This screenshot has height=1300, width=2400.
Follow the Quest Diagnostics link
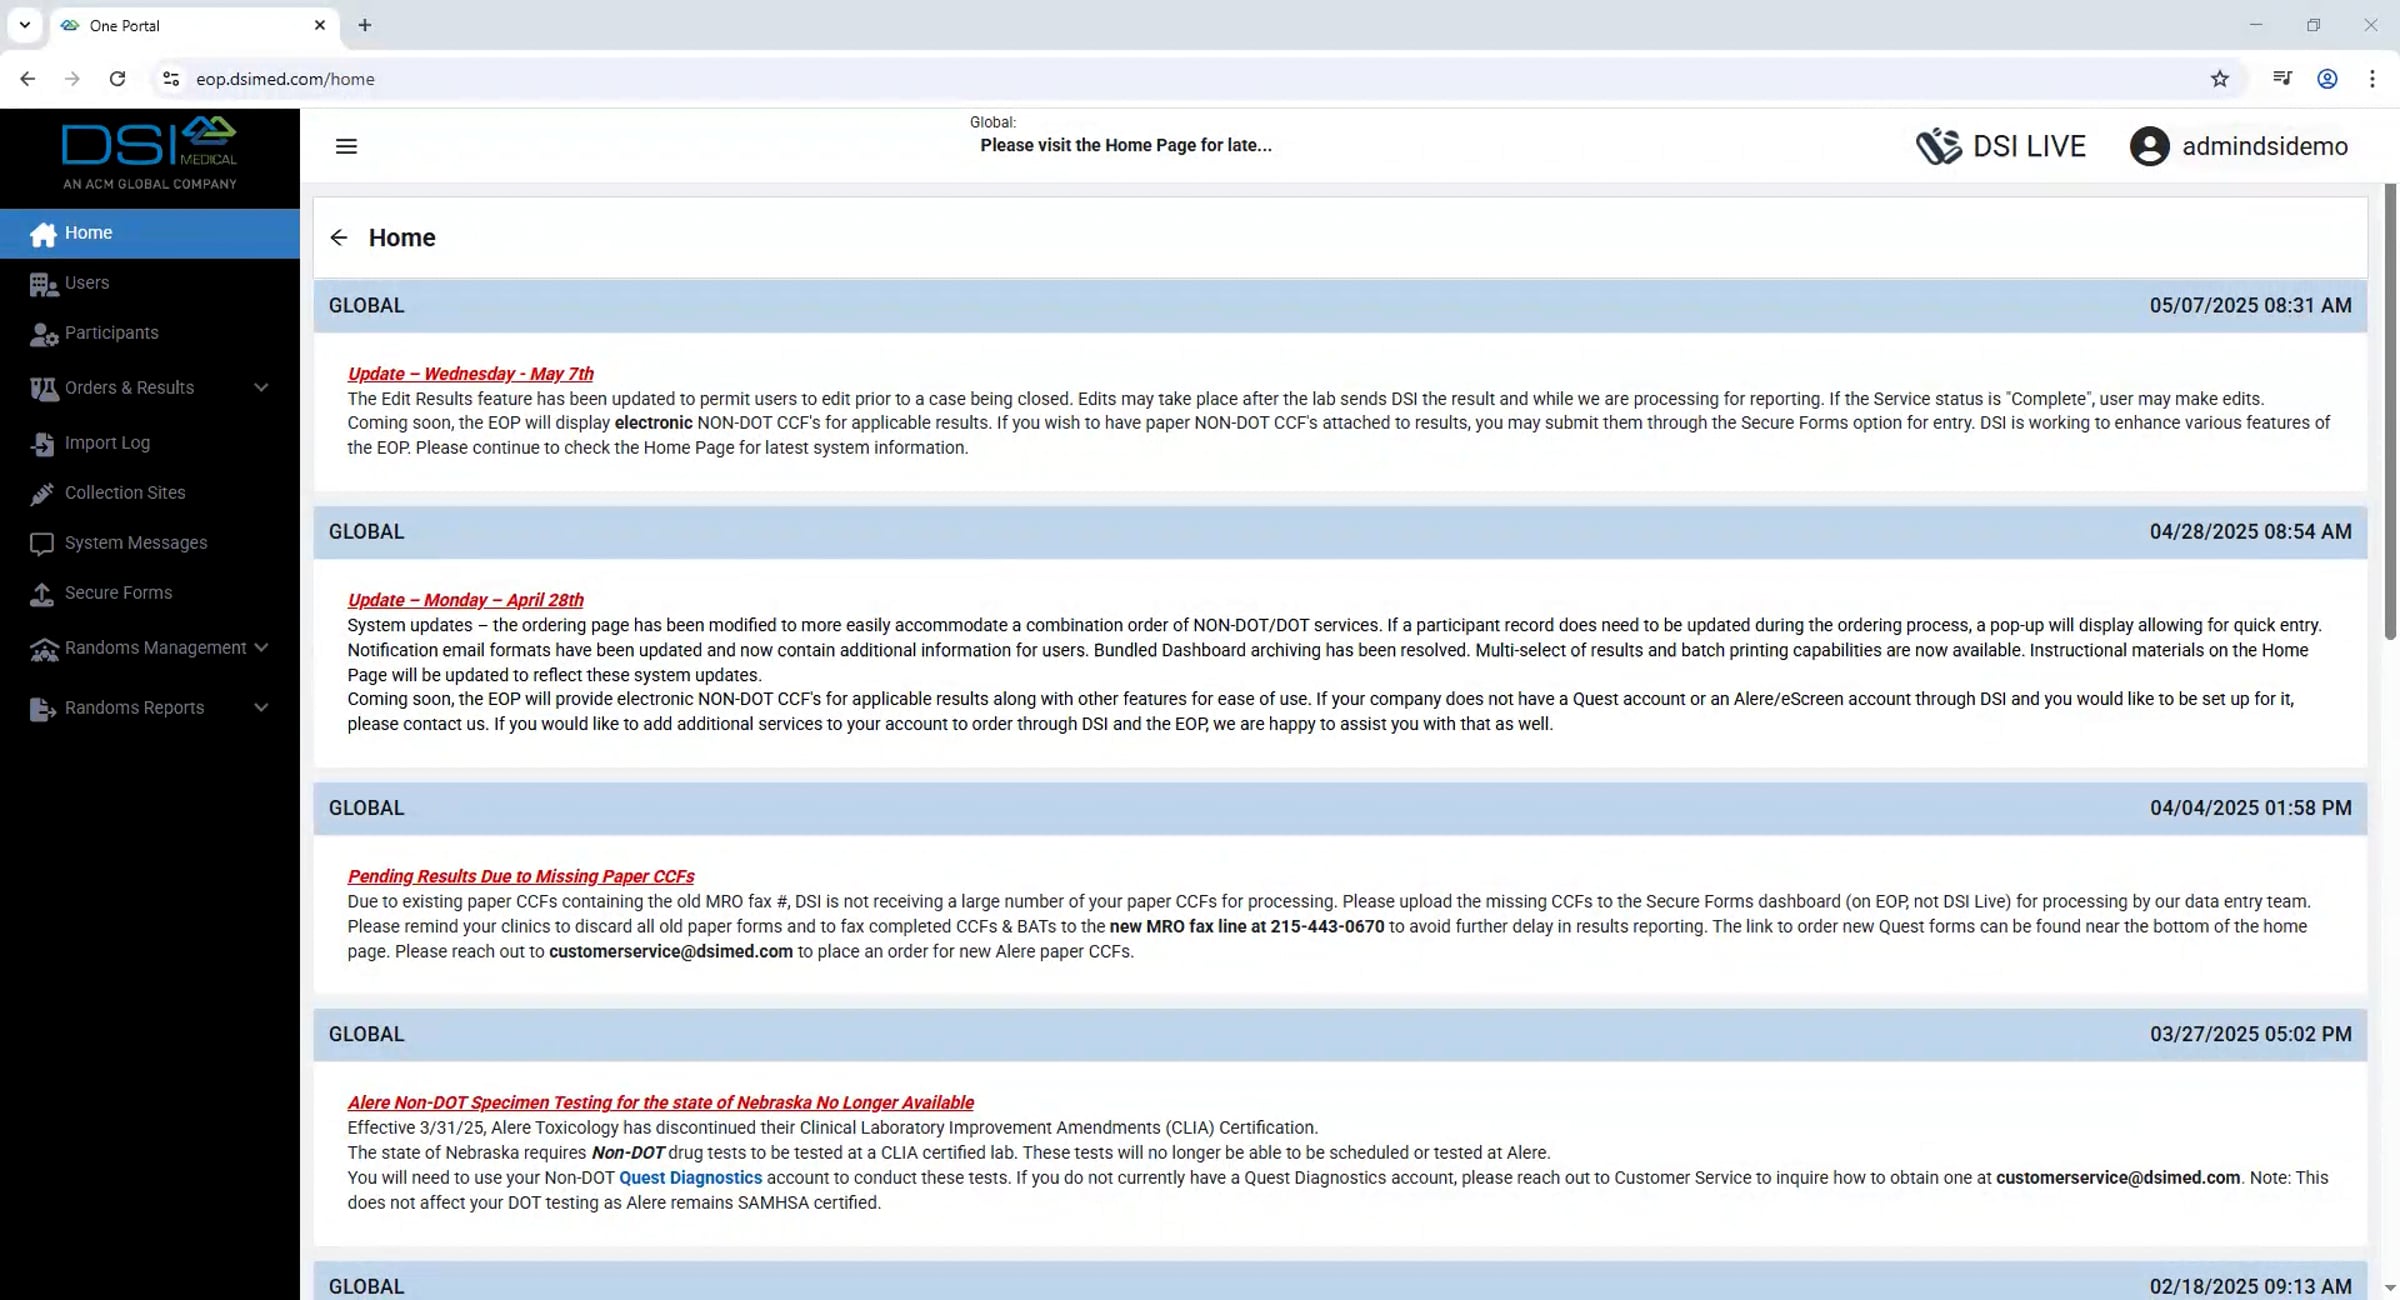click(690, 1178)
